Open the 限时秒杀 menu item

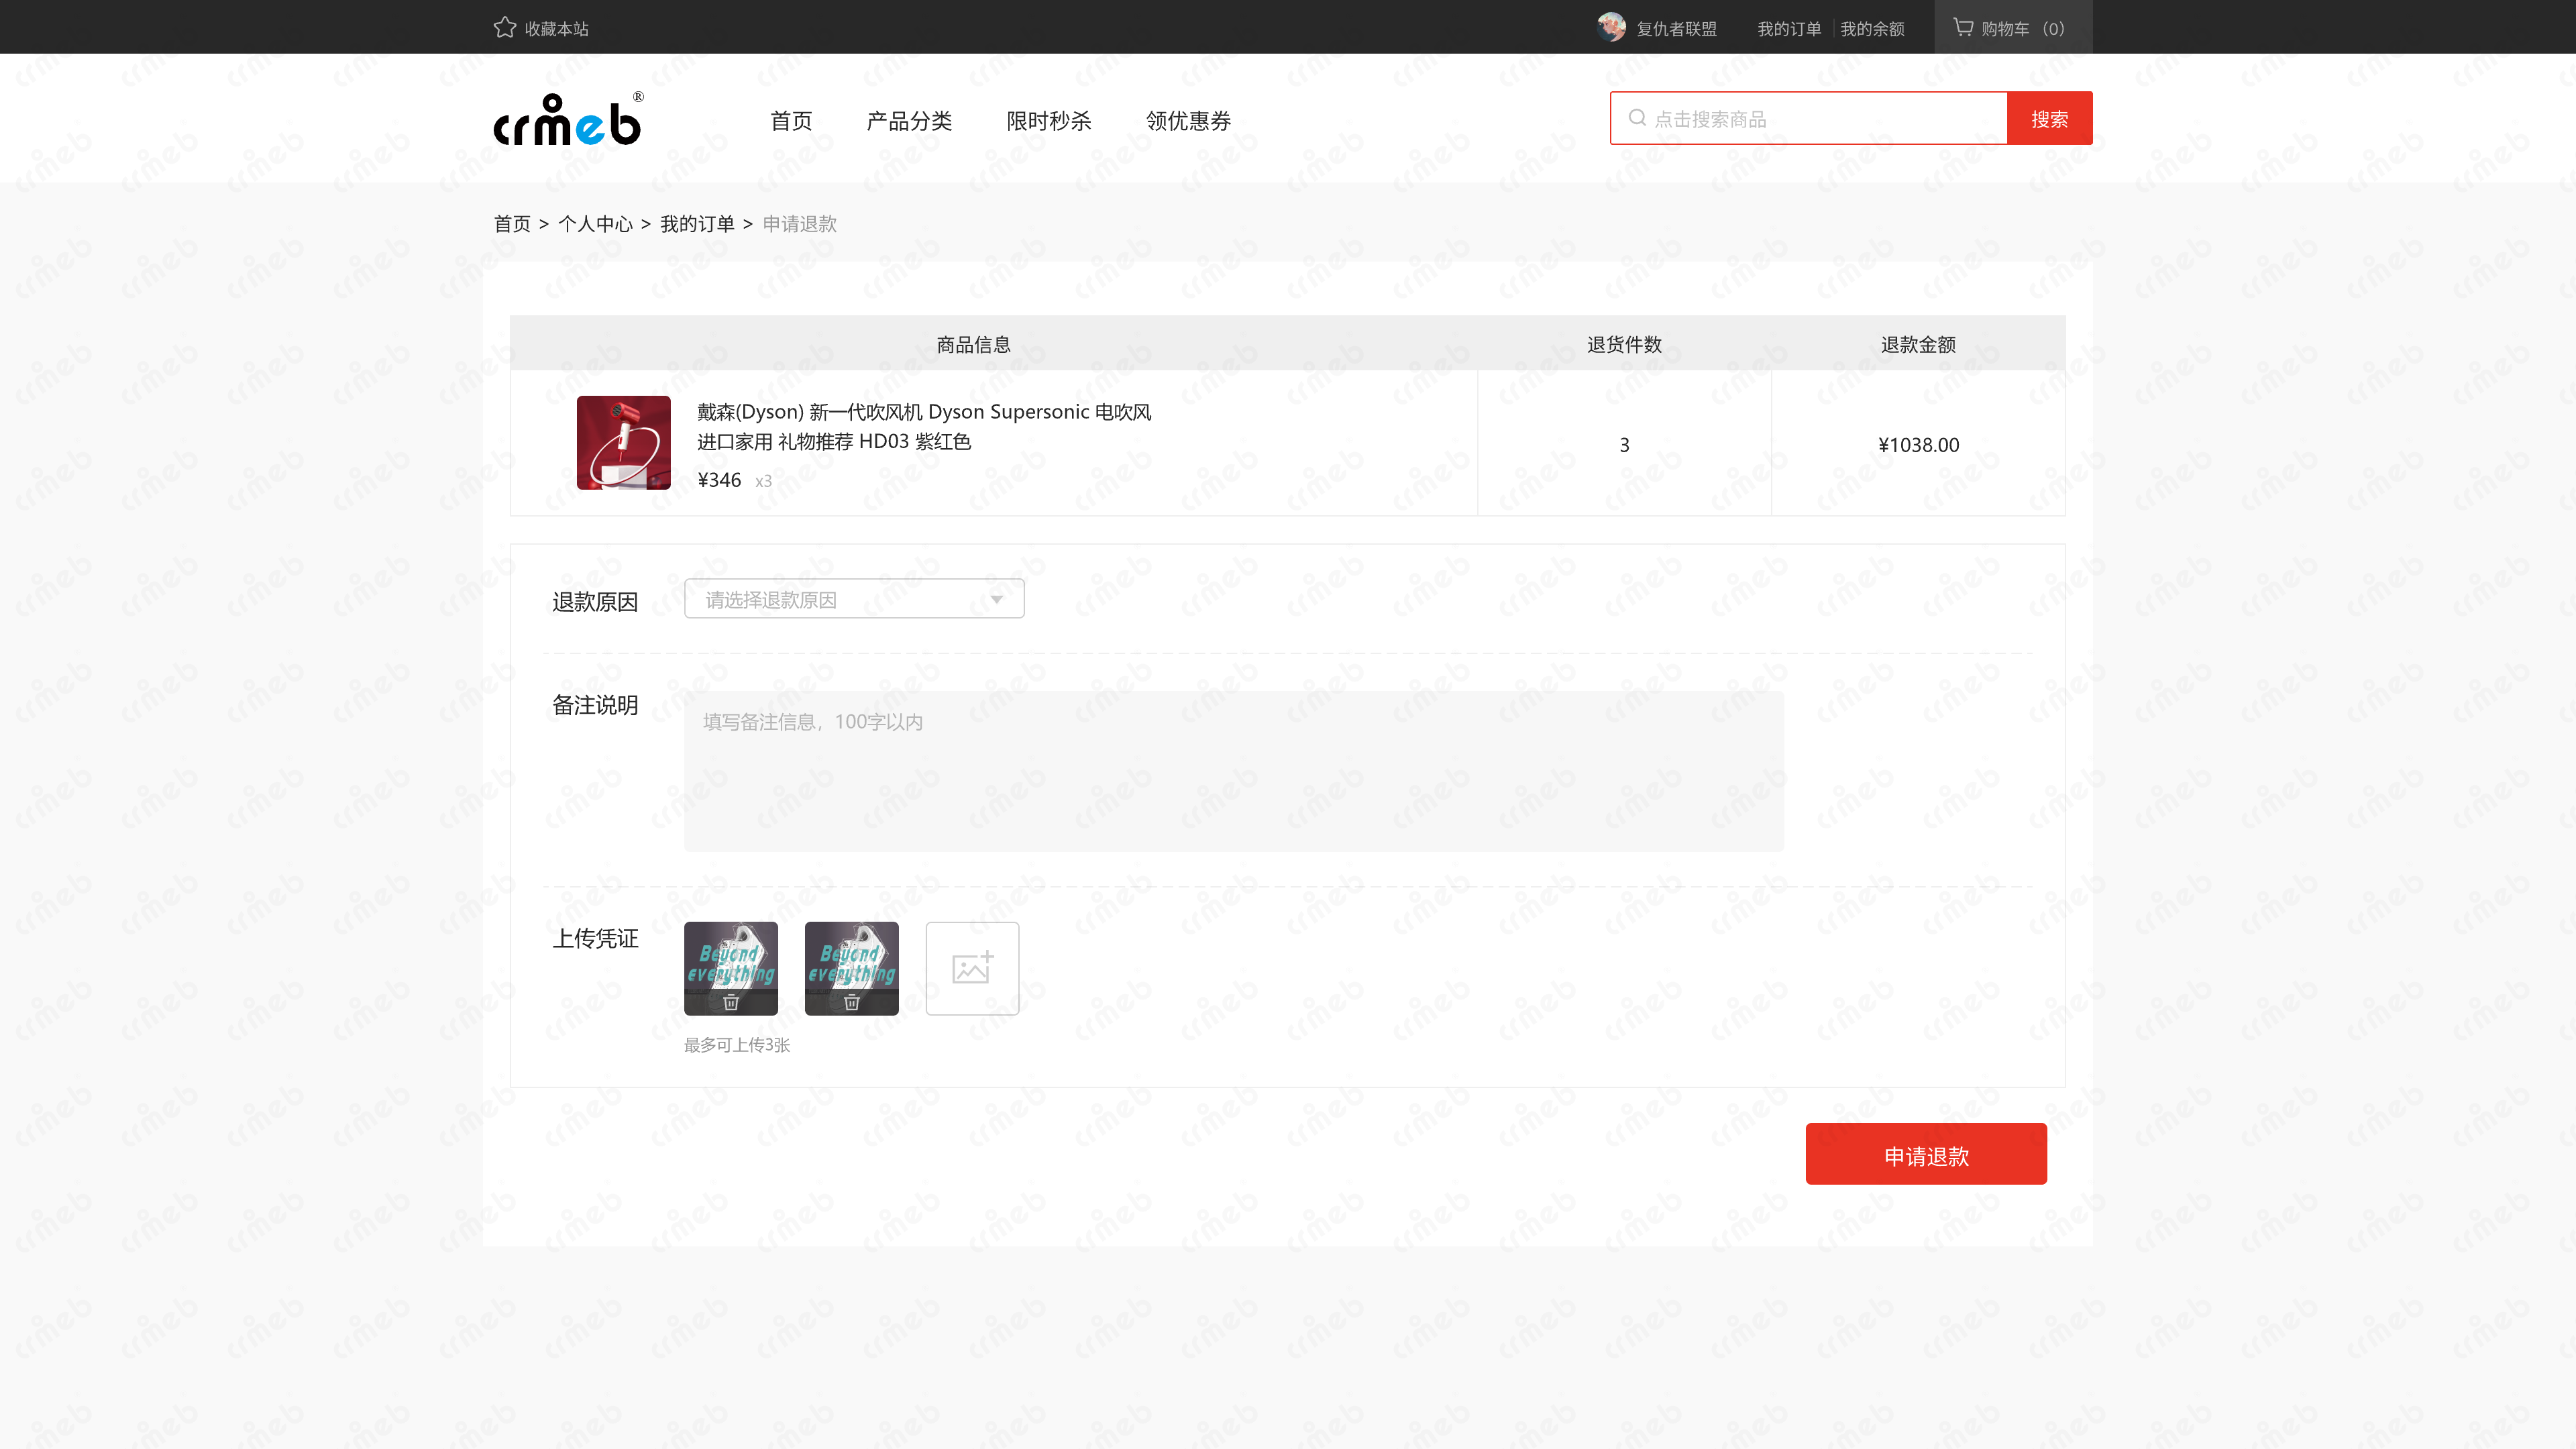coord(1048,121)
